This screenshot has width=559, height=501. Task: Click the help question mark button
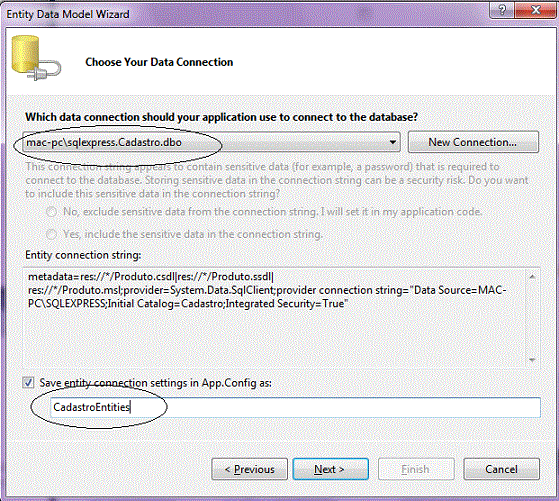coord(502,10)
